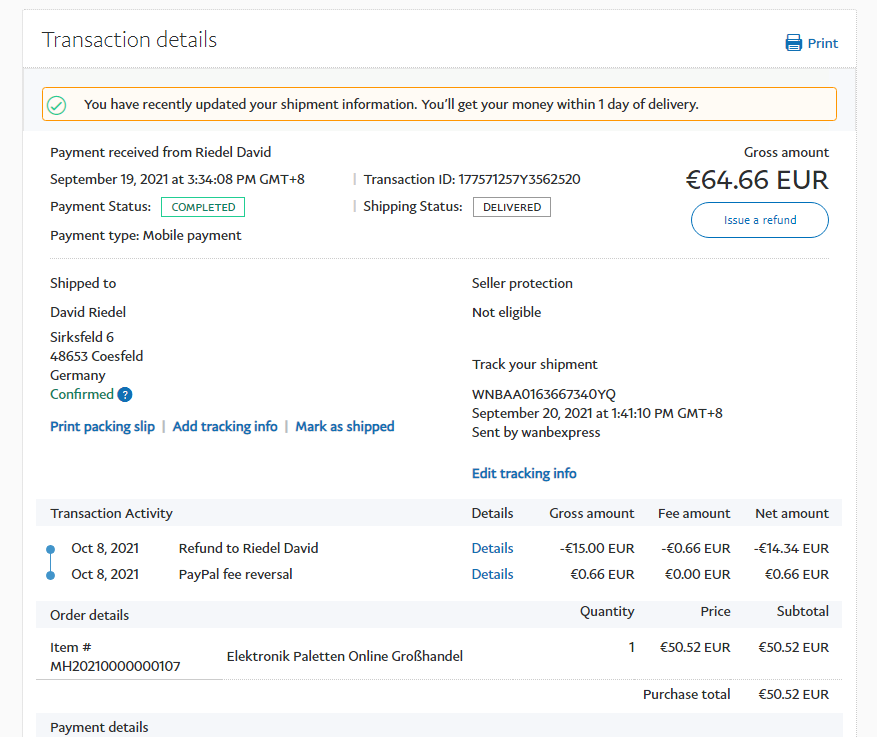This screenshot has height=737, width=877.
Task: Click the COMPLETED payment status badge
Action: 203,207
